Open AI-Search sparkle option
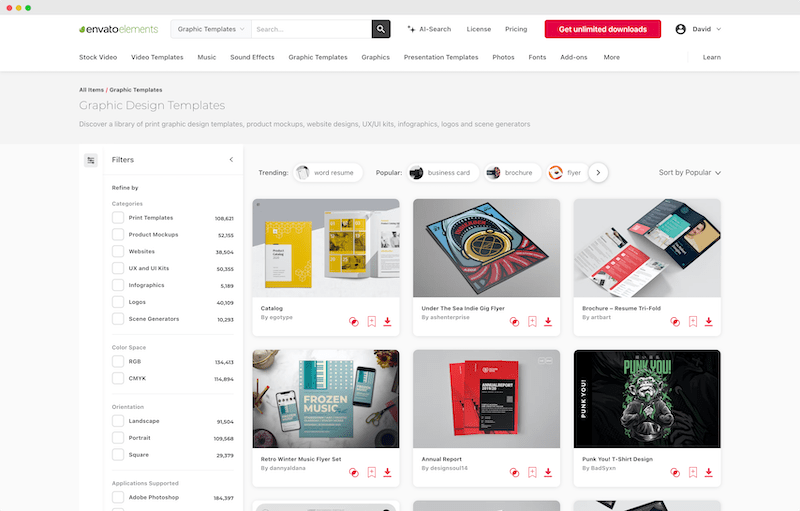The height and width of the screenshot is (511, 800). point(432,29)
